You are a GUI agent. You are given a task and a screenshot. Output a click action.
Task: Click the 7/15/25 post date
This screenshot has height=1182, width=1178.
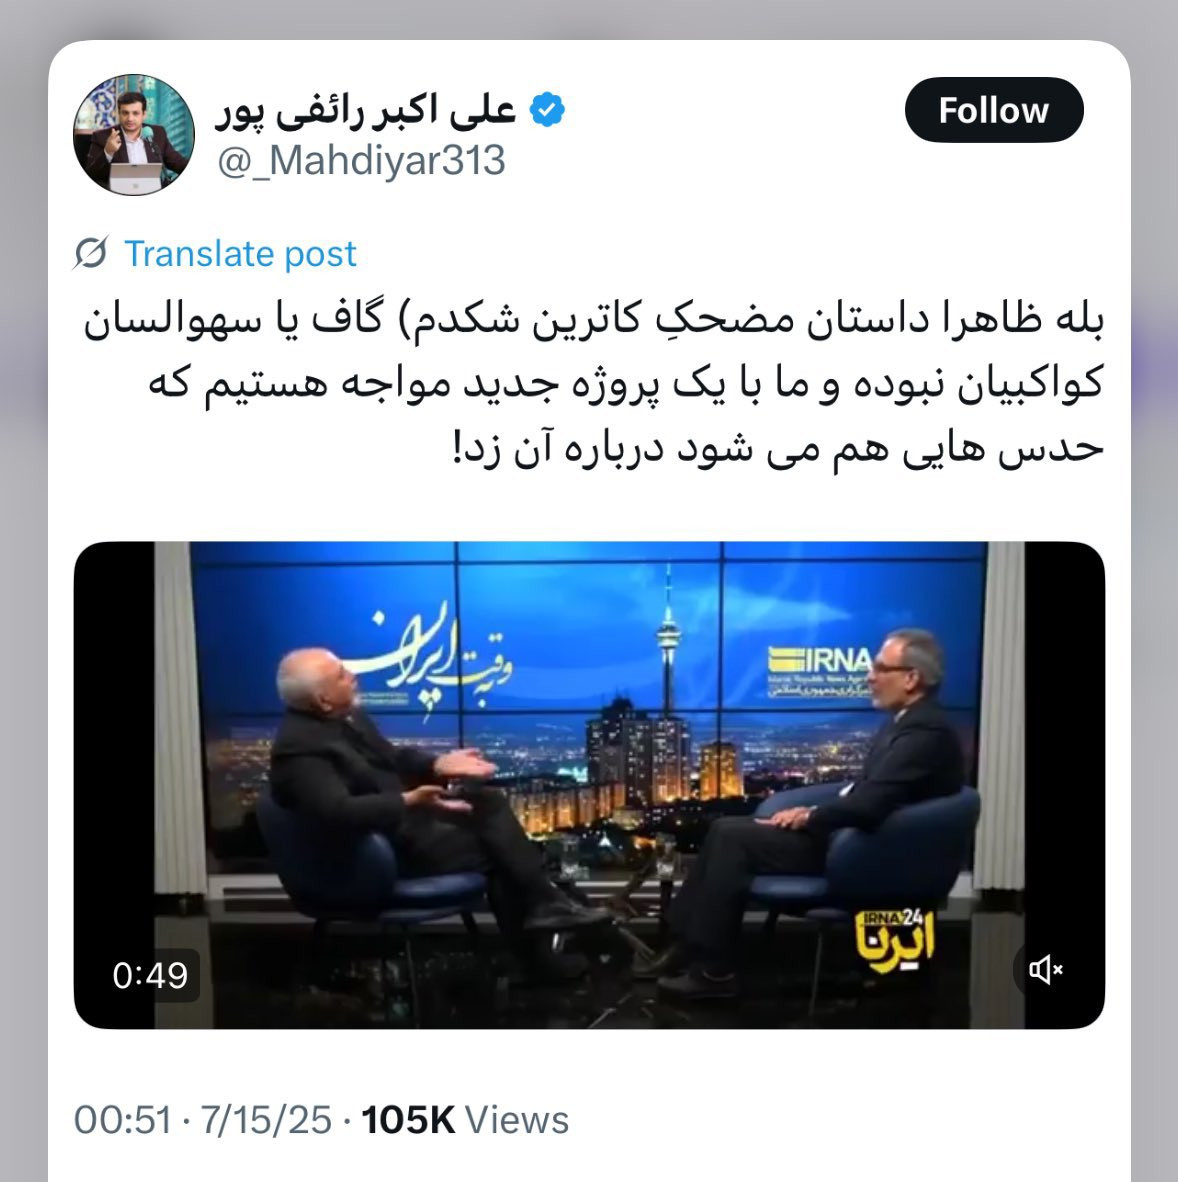point(266,1119)
